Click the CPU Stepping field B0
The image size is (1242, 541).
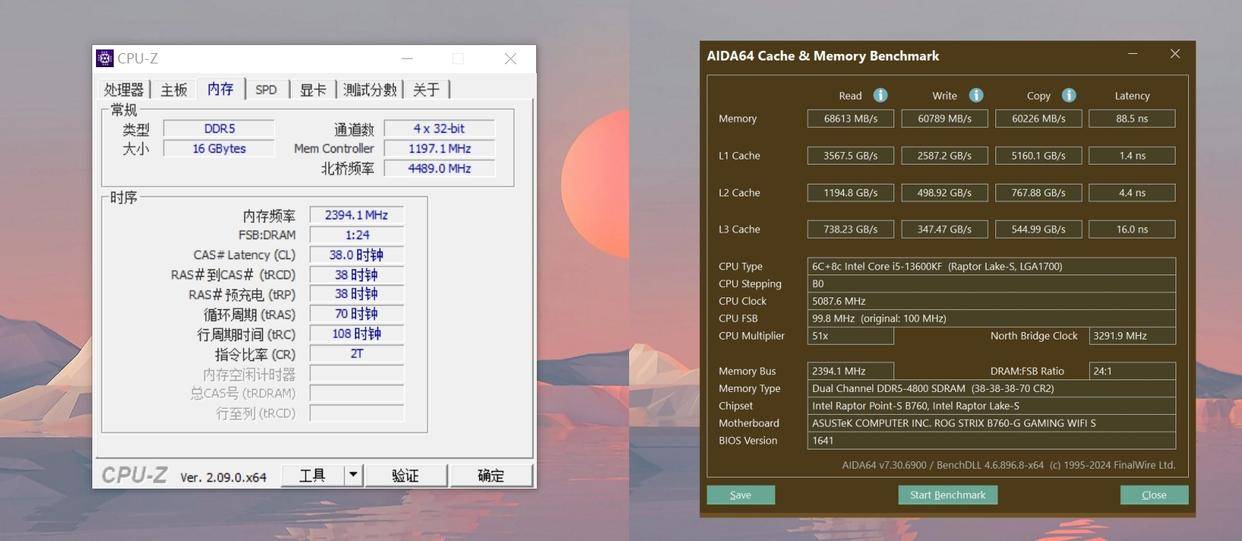[991, 283]
